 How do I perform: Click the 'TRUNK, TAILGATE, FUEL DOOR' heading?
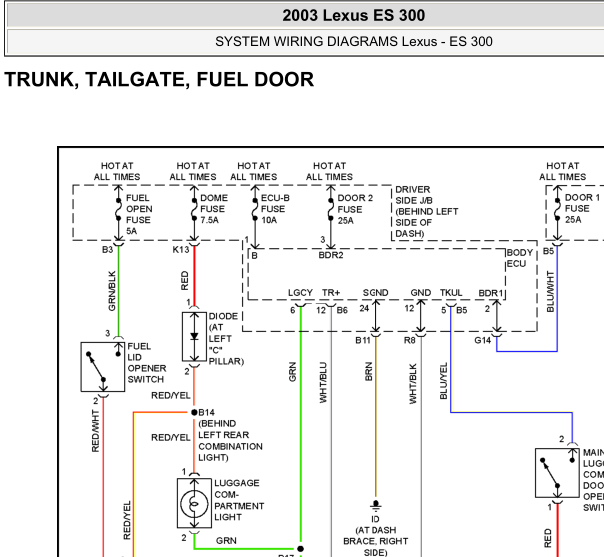[159, 79]
